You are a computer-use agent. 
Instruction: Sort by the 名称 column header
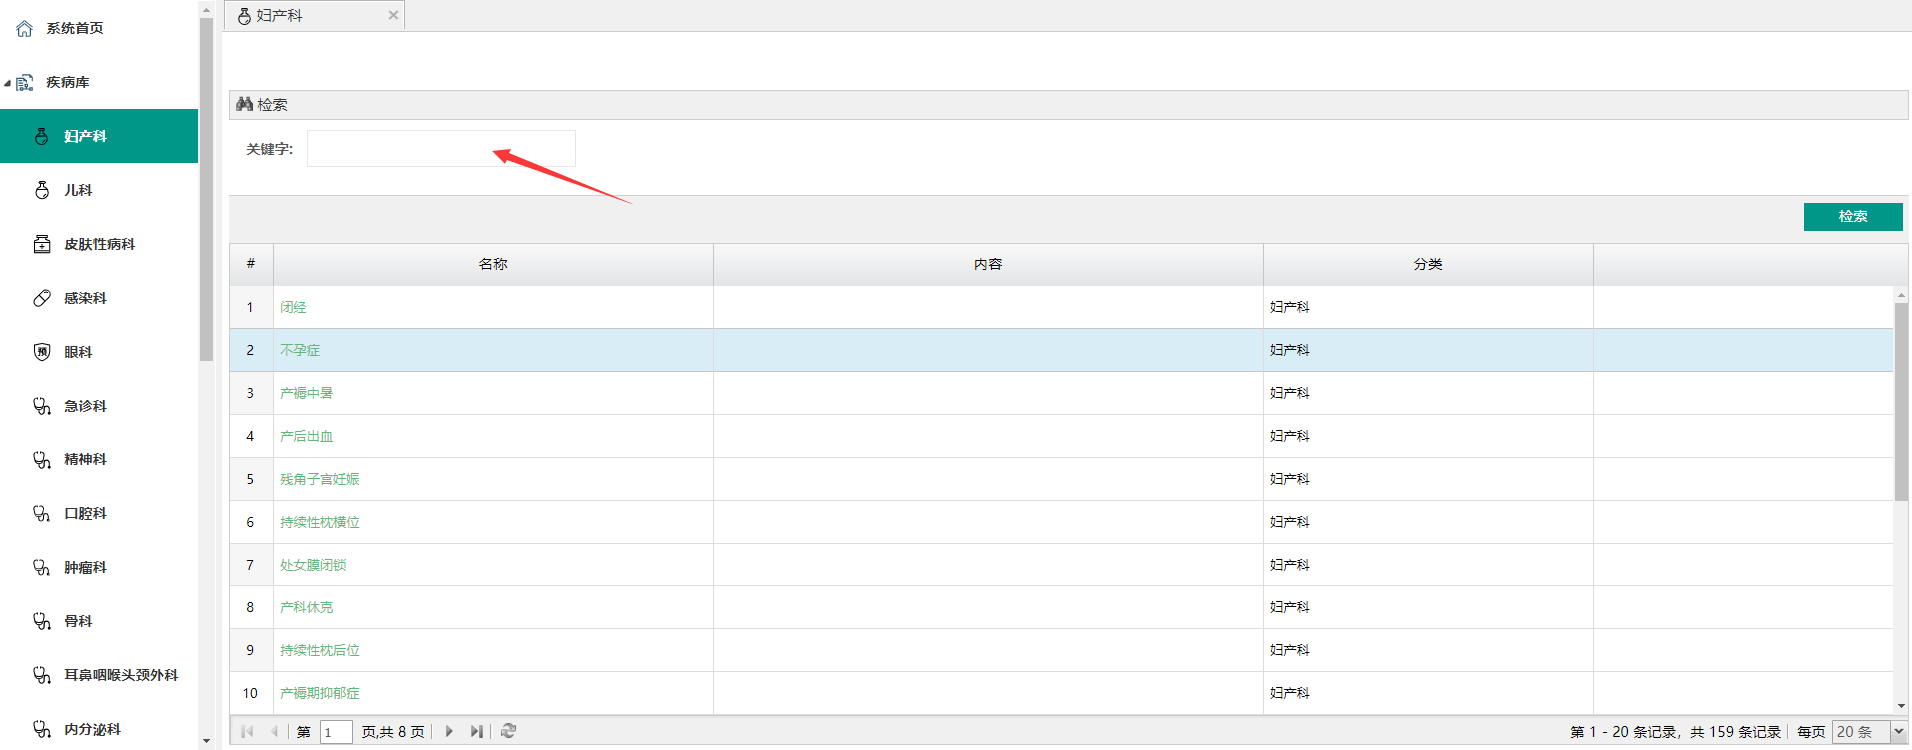point(493,264)
